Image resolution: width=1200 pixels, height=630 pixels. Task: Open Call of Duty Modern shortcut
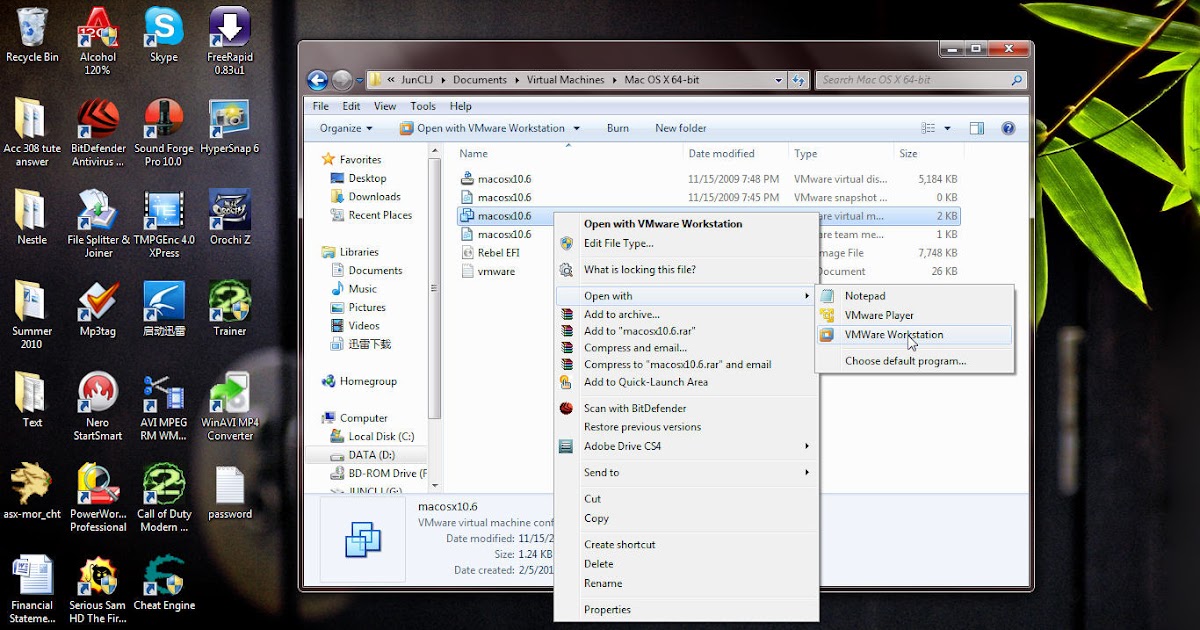[x=163, y=497]
